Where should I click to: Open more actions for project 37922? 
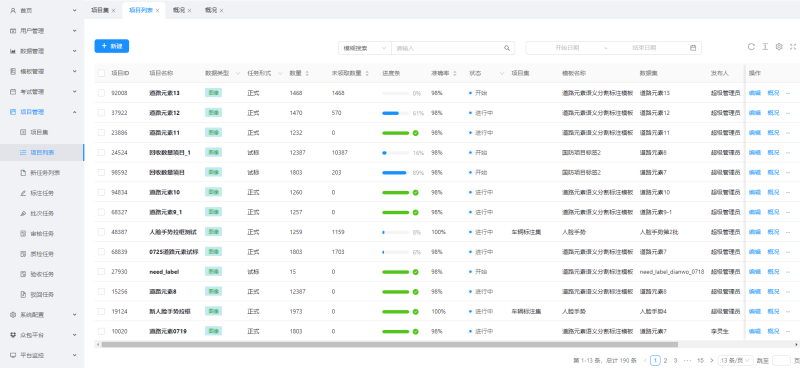pyautogui.click(x=788, y=113)
